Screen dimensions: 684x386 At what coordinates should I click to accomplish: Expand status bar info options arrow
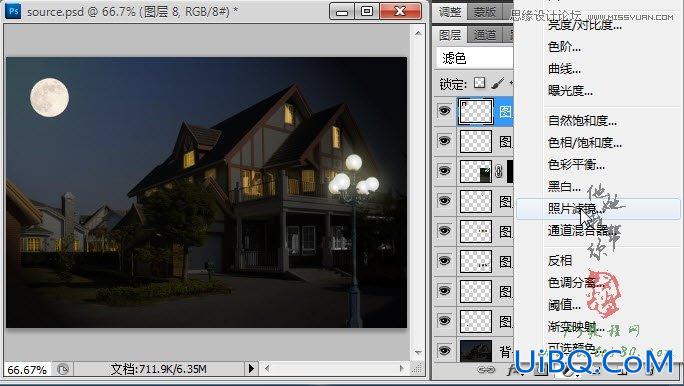(251, 369)
